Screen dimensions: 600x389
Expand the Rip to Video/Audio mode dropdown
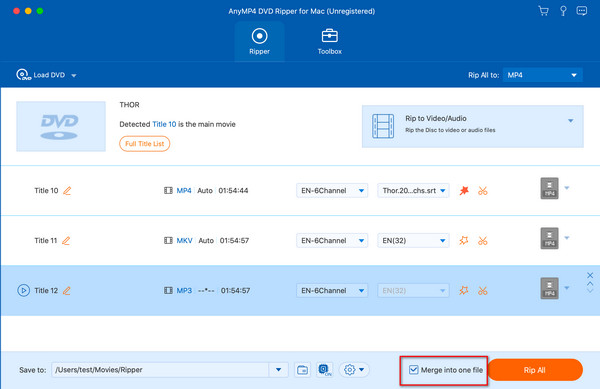tap(571, 121)
